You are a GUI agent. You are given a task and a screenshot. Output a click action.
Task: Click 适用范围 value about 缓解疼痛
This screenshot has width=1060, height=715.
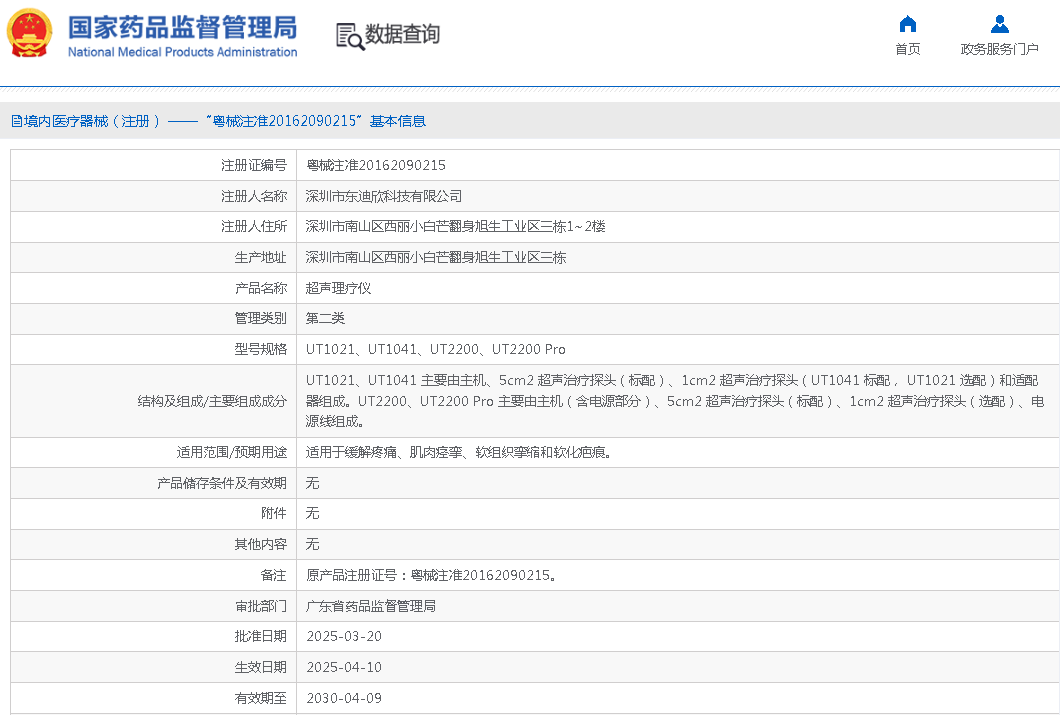458,452
